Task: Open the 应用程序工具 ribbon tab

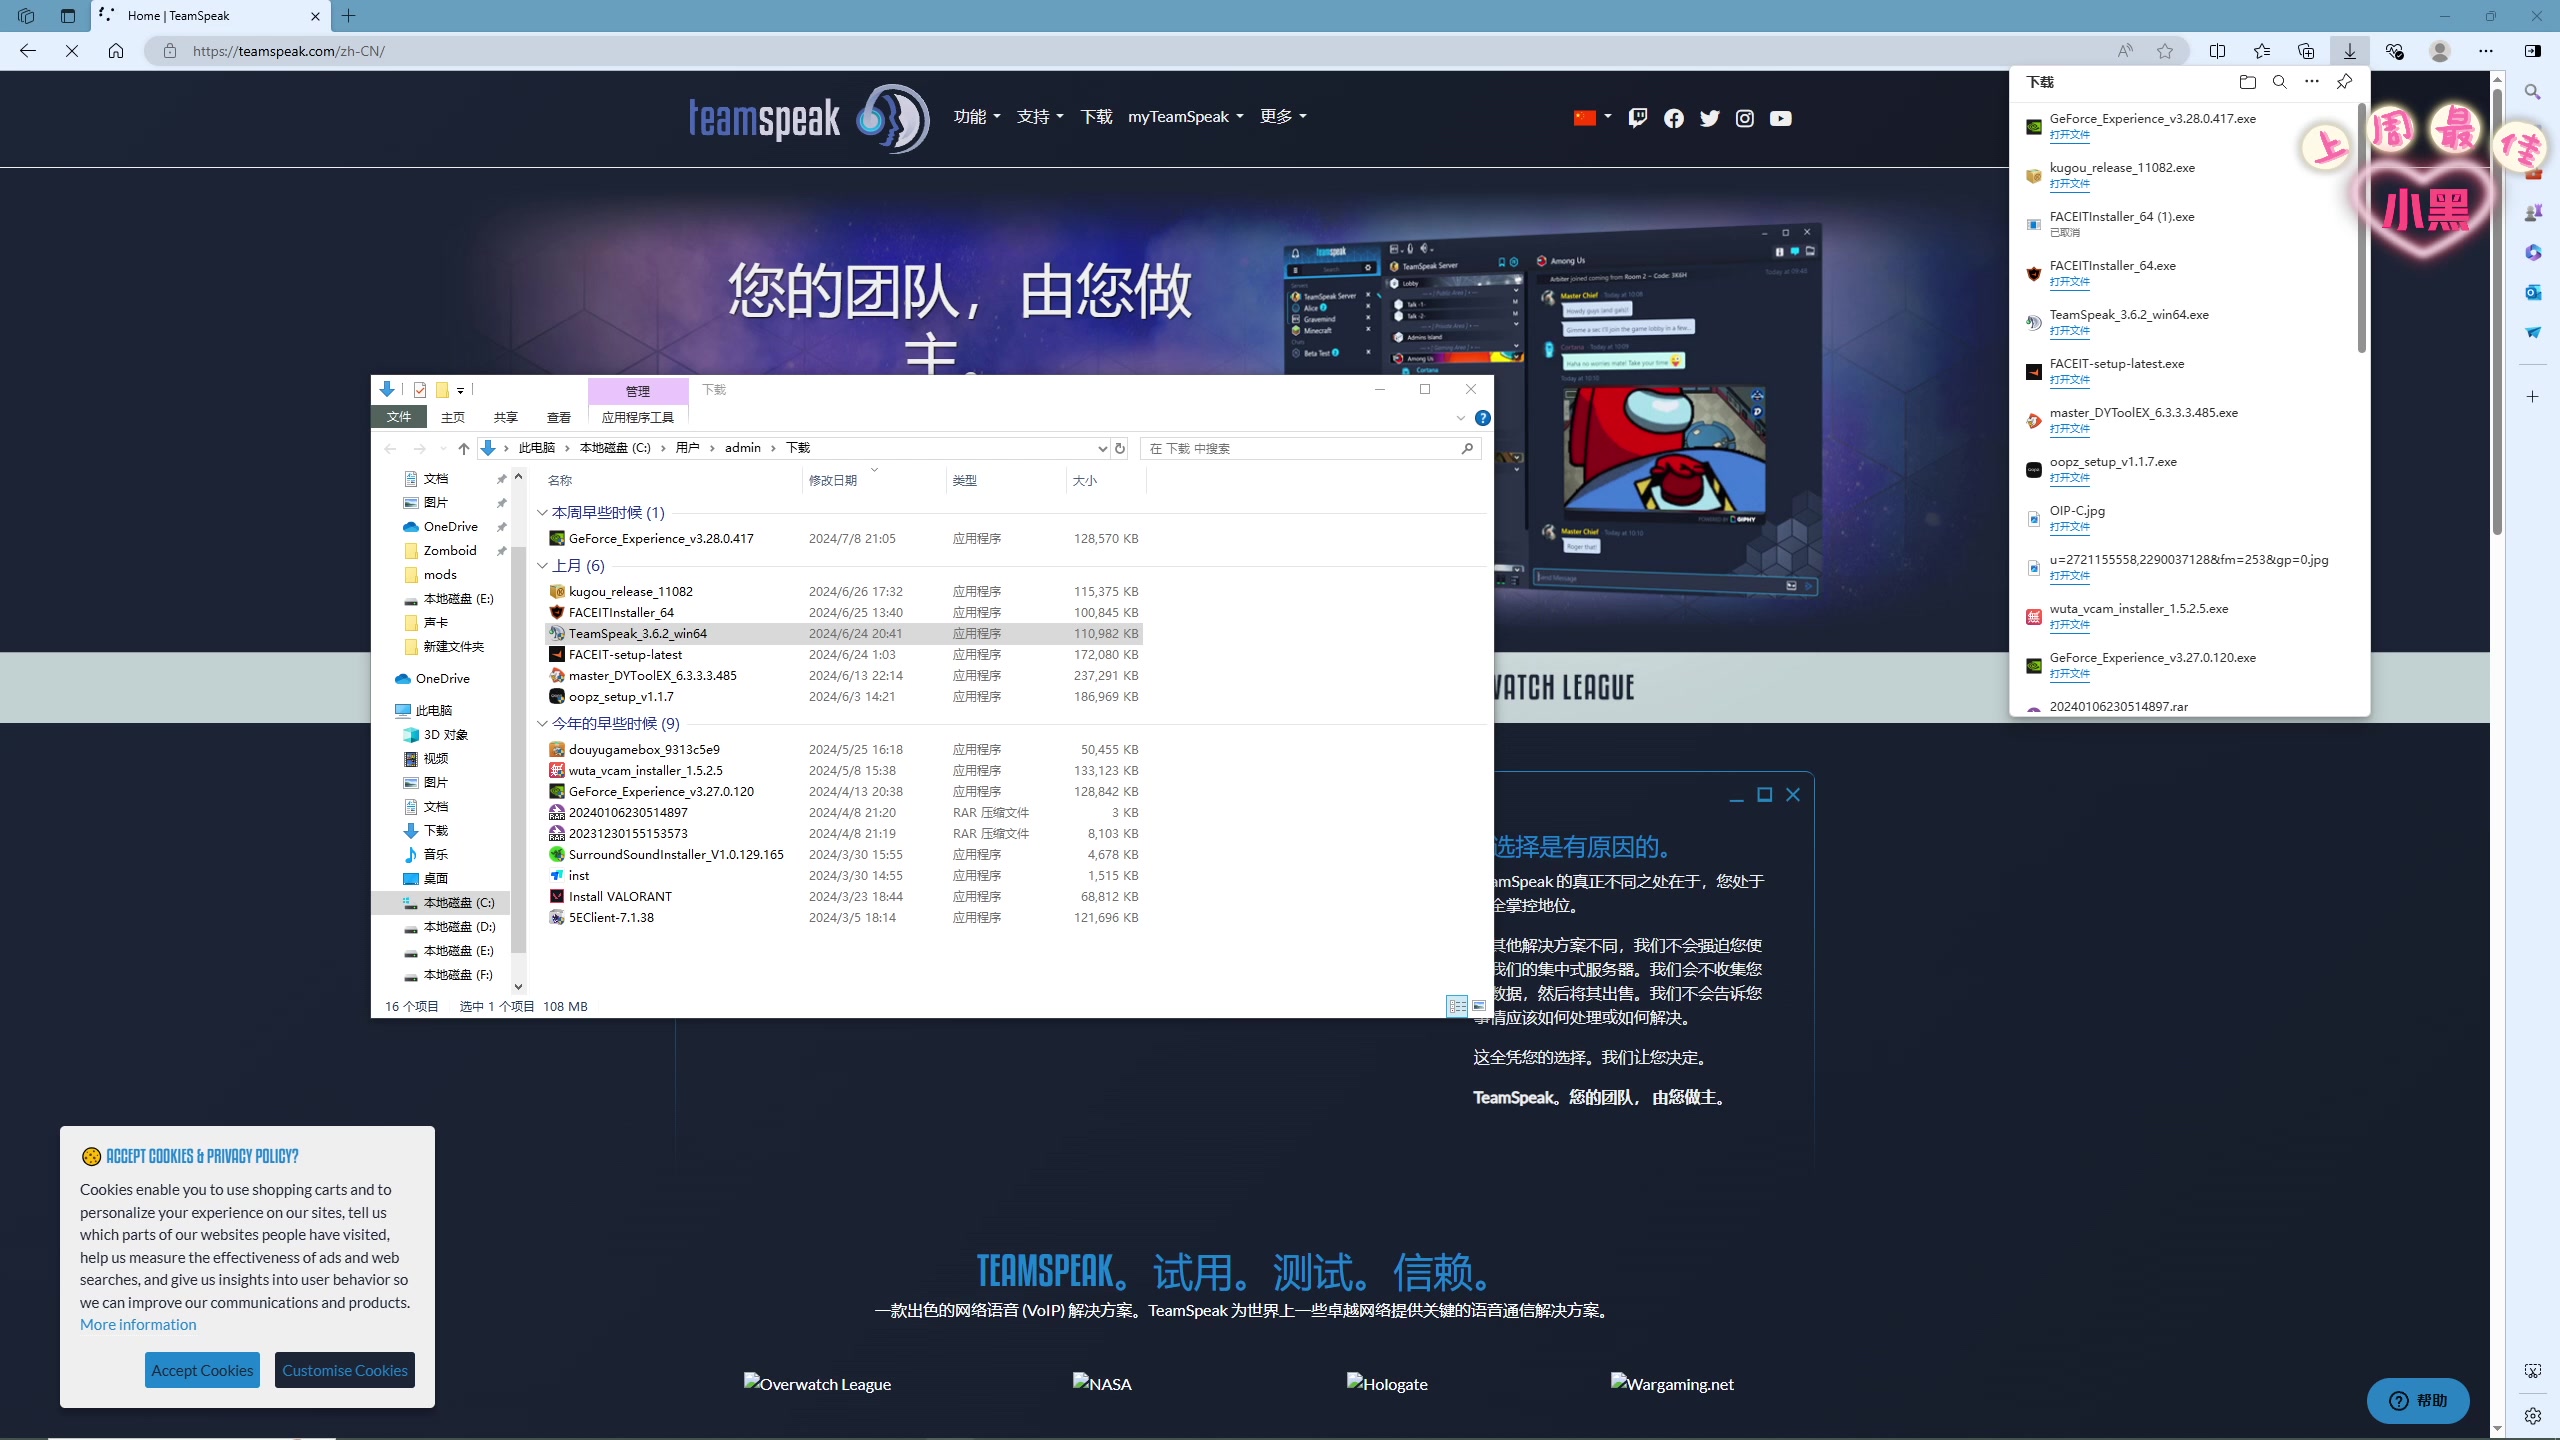Action: [x=638, y=417]
